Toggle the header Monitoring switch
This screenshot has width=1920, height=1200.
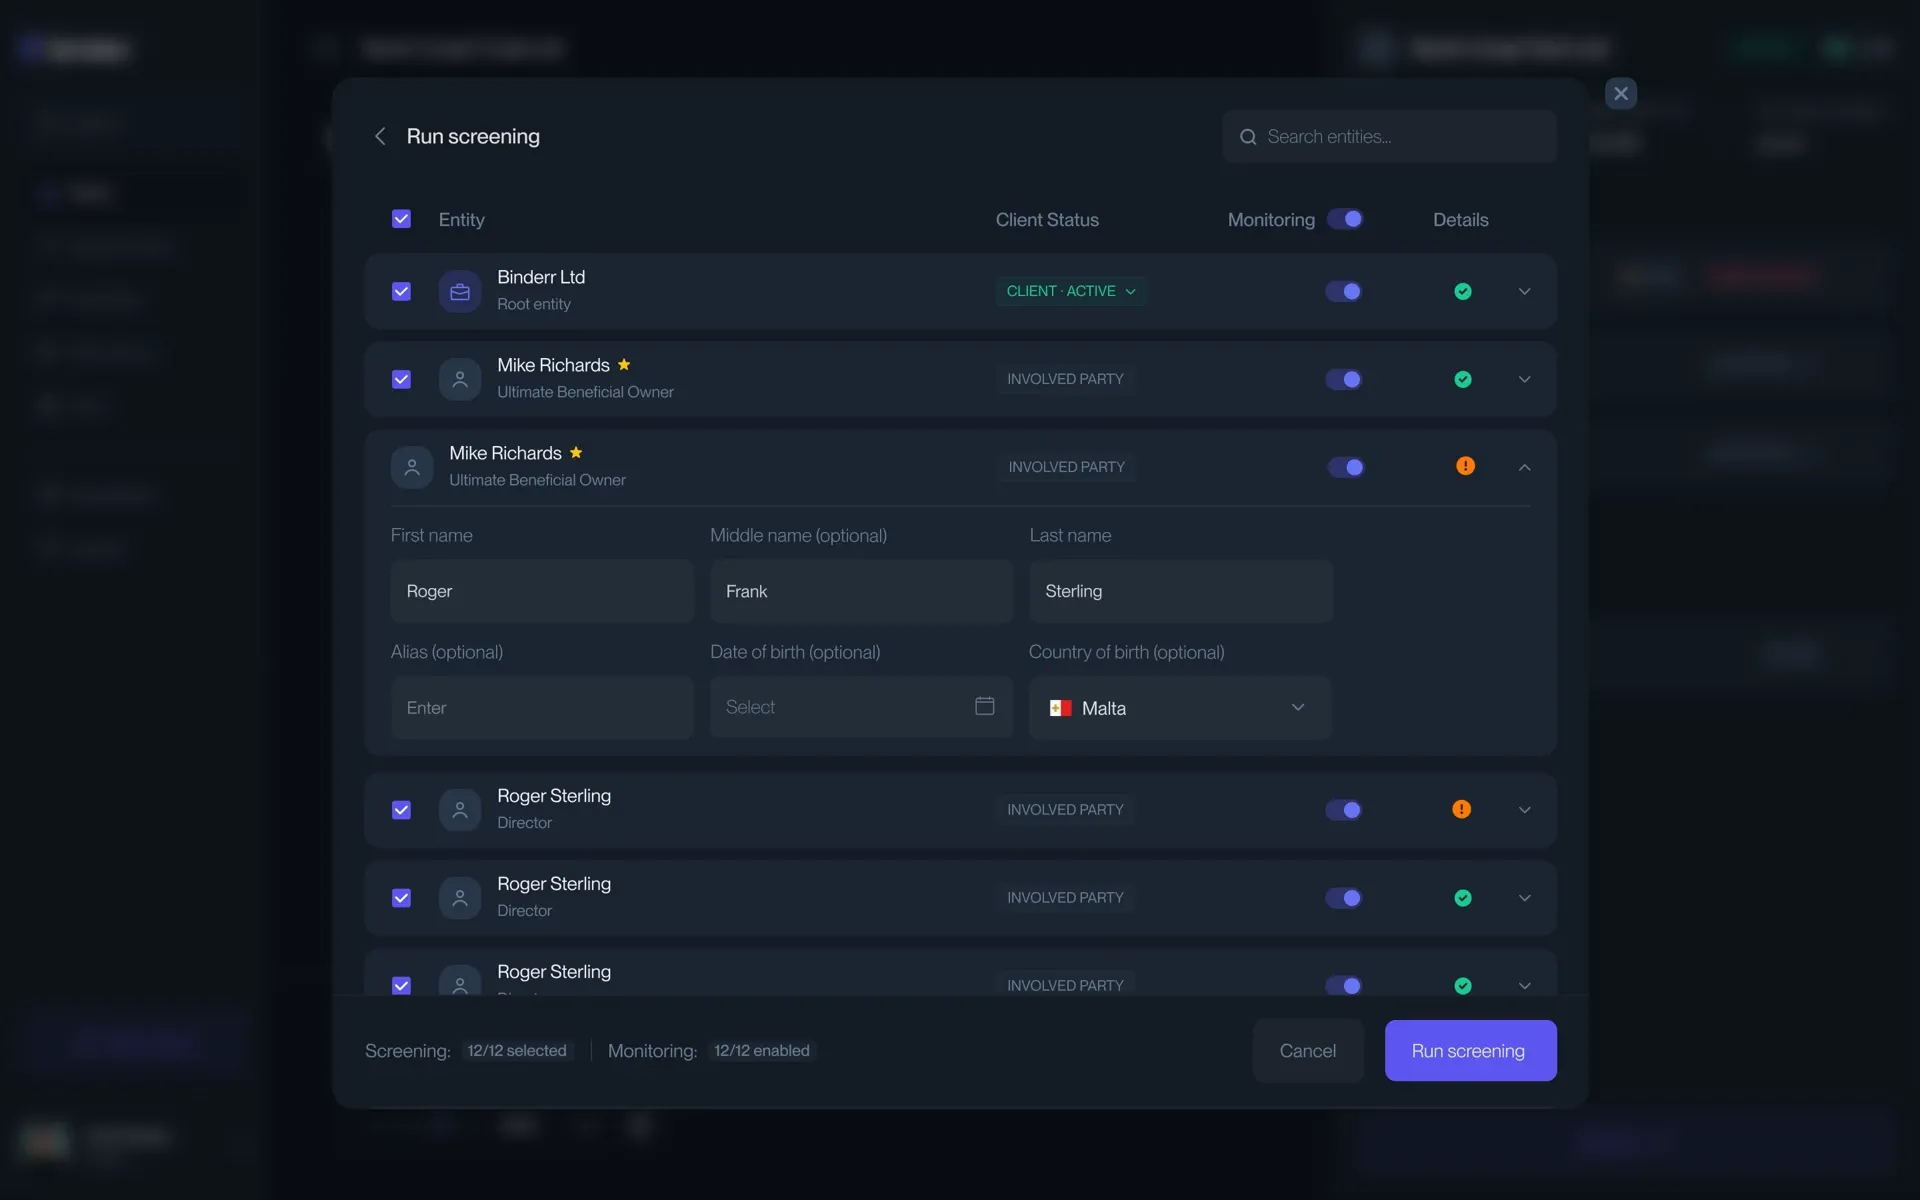[x=1345, y=219]
